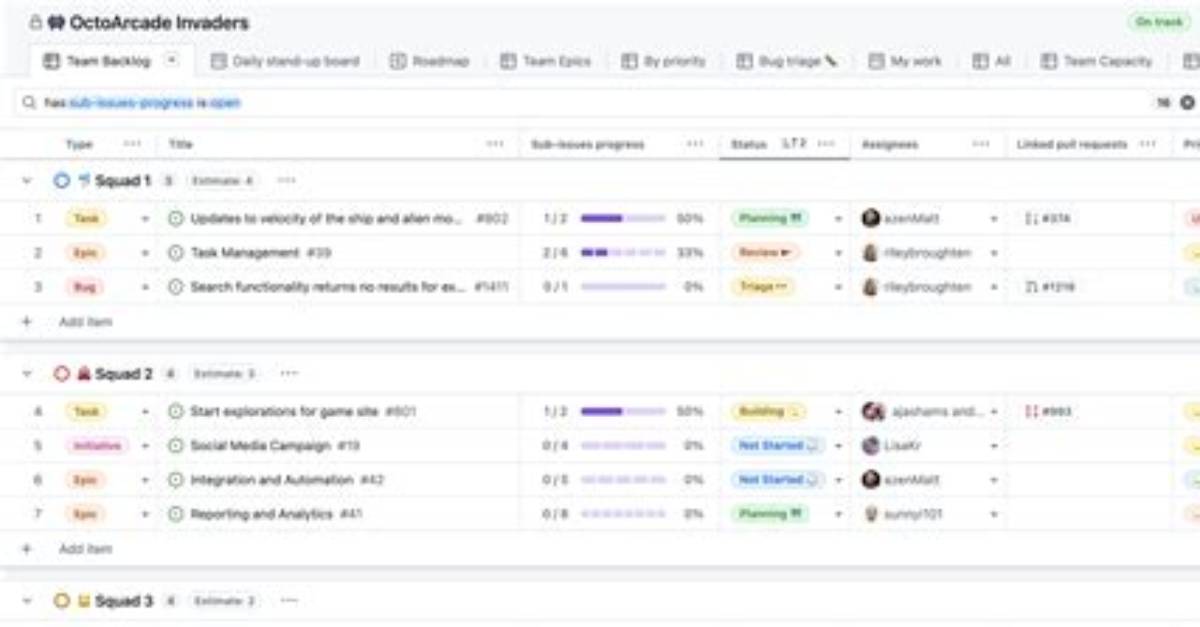Open Title column options menu
This screenshot has width=1200, height=627.
click(x=495, y=144)
